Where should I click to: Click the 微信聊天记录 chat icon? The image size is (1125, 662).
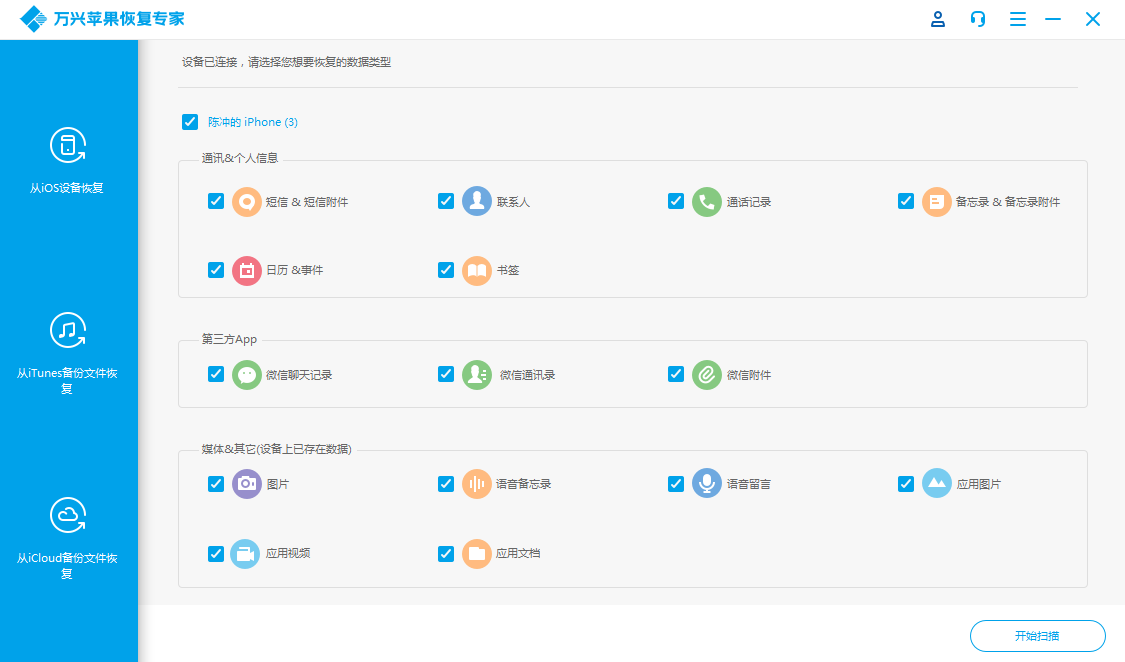coord(247,374)
